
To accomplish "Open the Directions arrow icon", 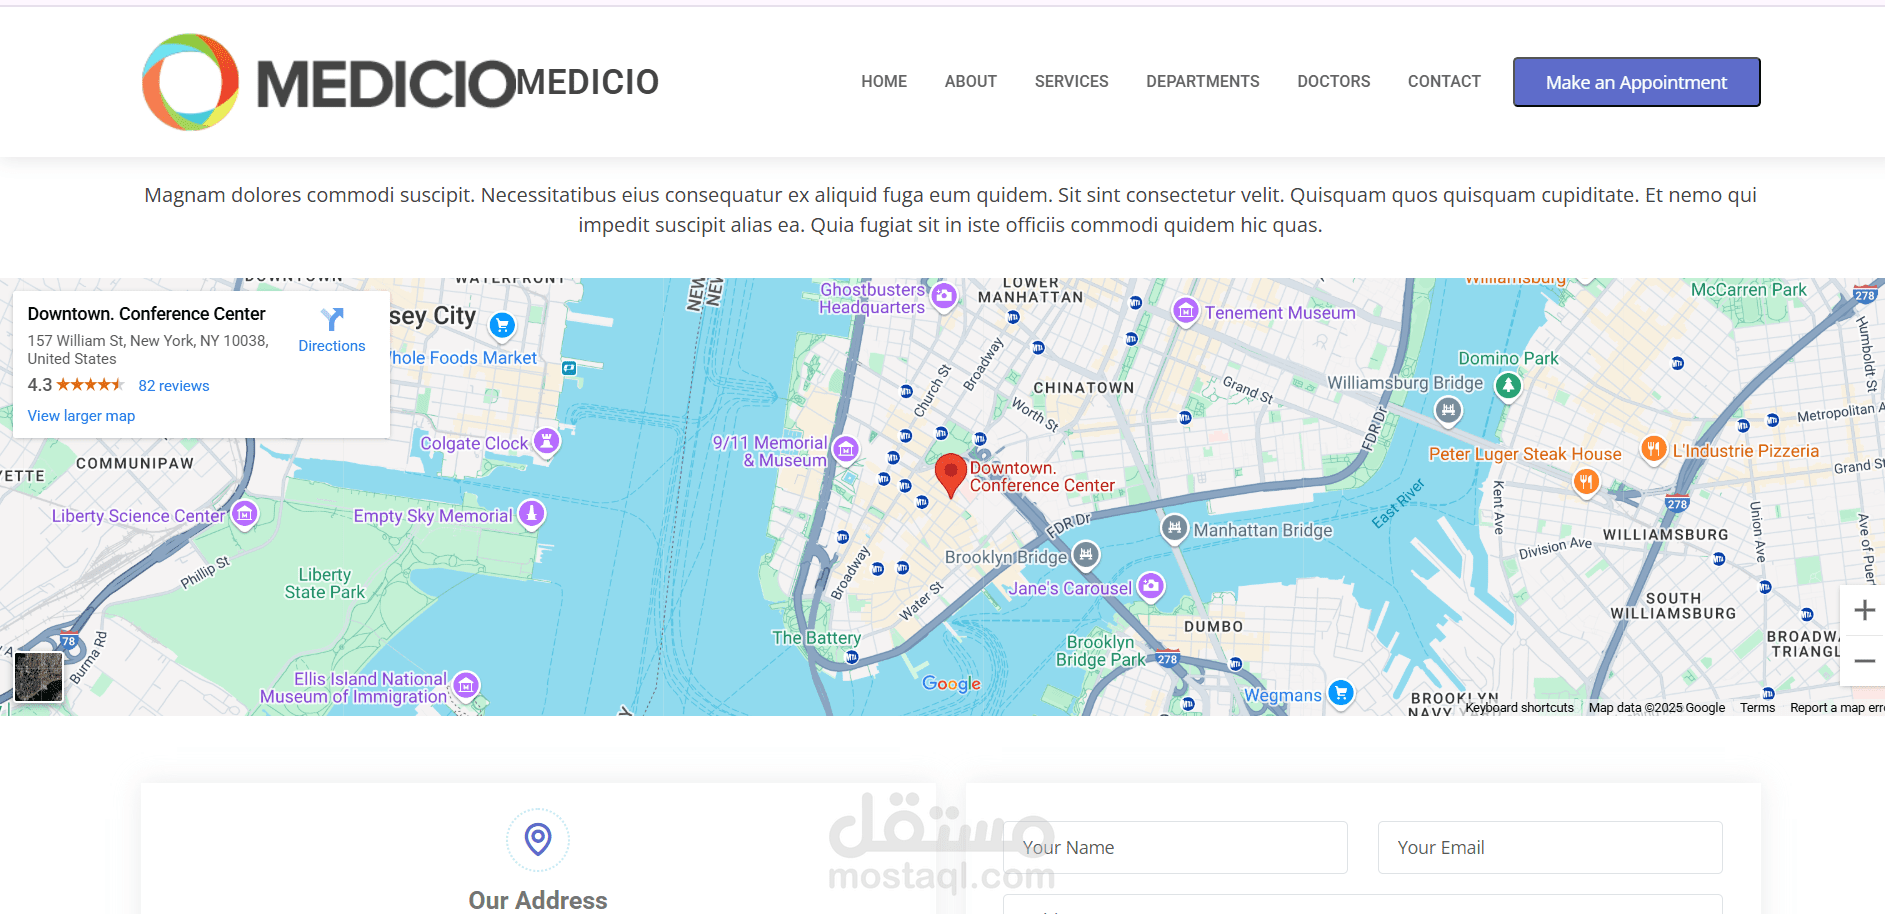I will 332,319.
